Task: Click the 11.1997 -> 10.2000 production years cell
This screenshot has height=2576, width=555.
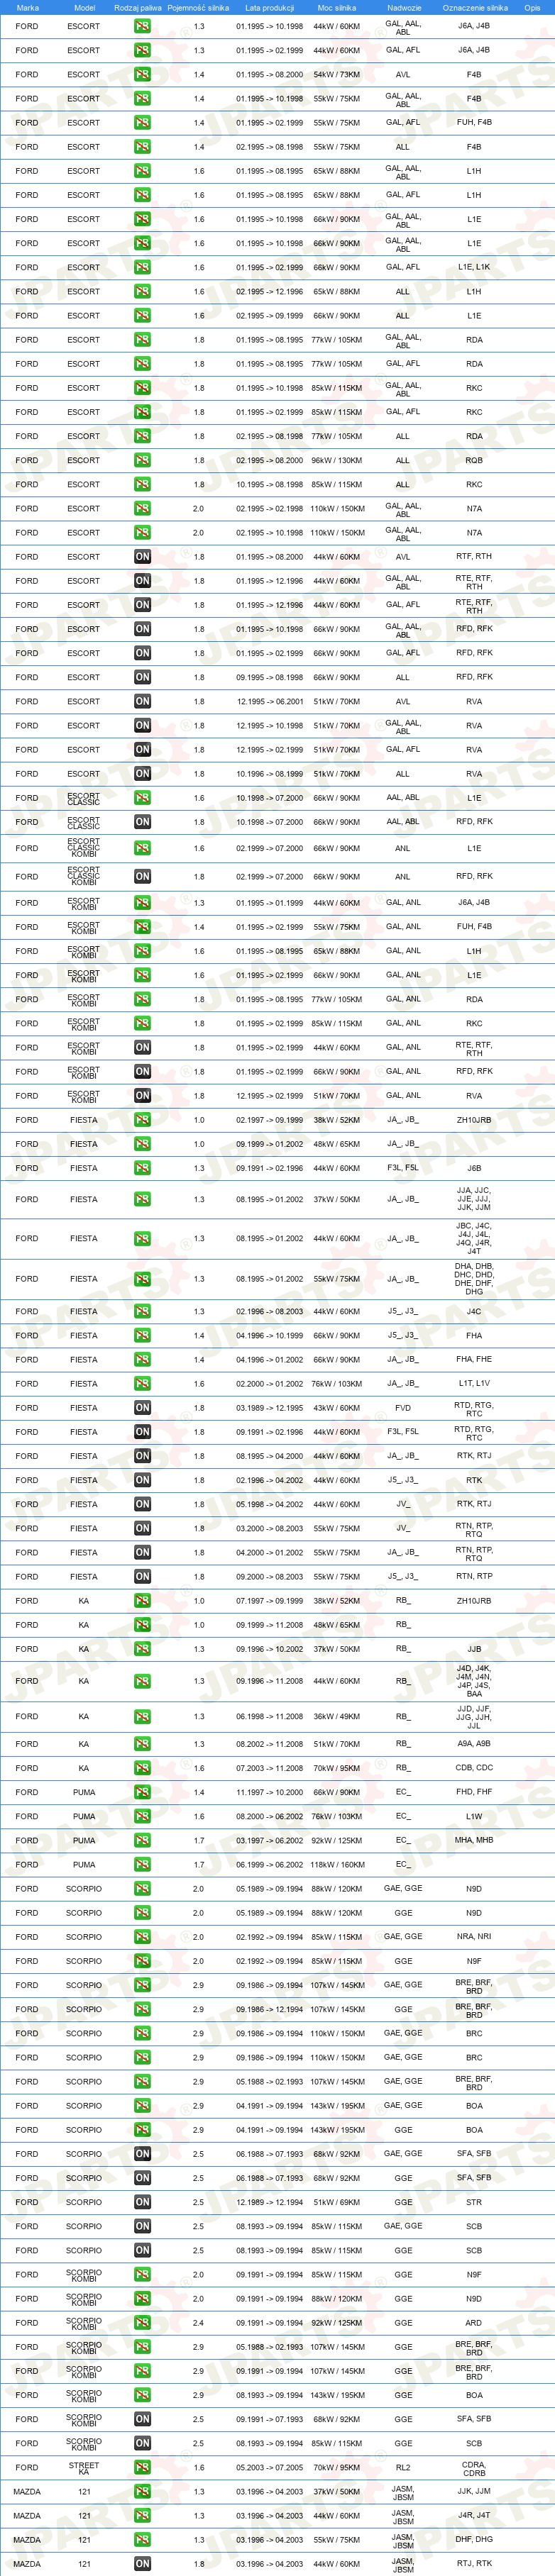Action: (x=270, y=1792)
